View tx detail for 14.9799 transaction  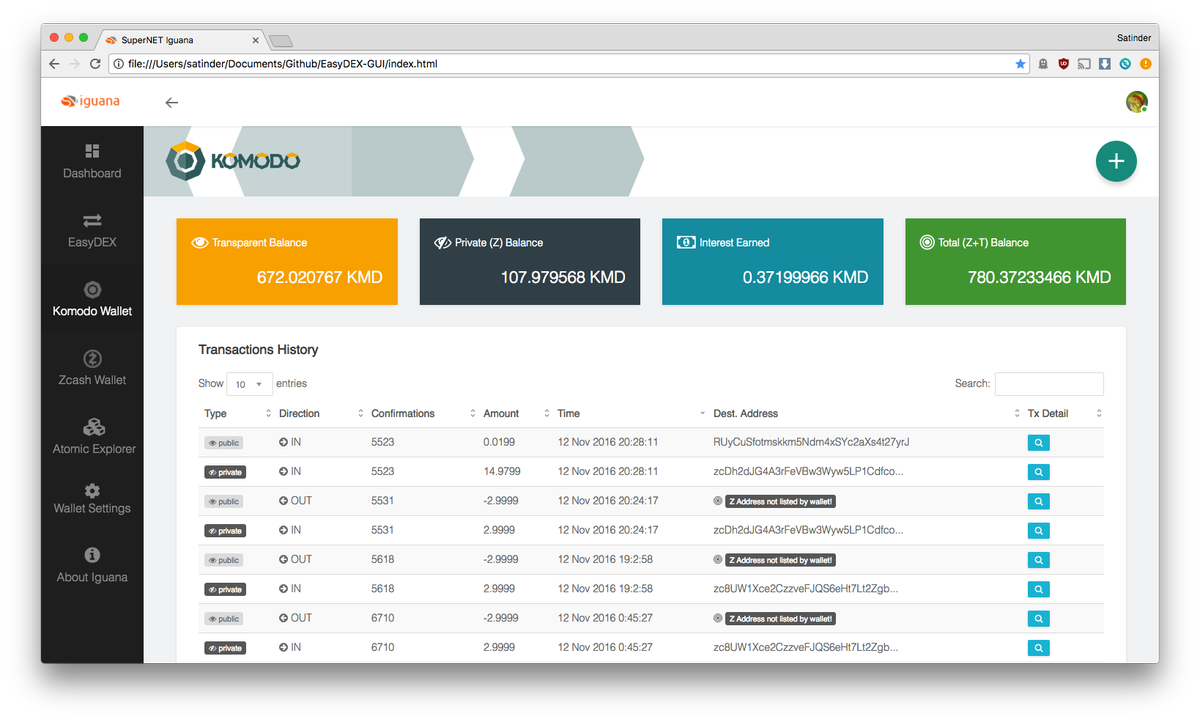coord(1038,472)
